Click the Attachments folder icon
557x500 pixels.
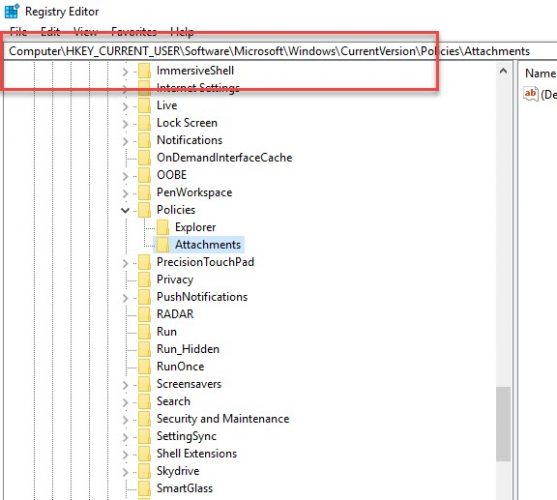(x=163, y=245)
